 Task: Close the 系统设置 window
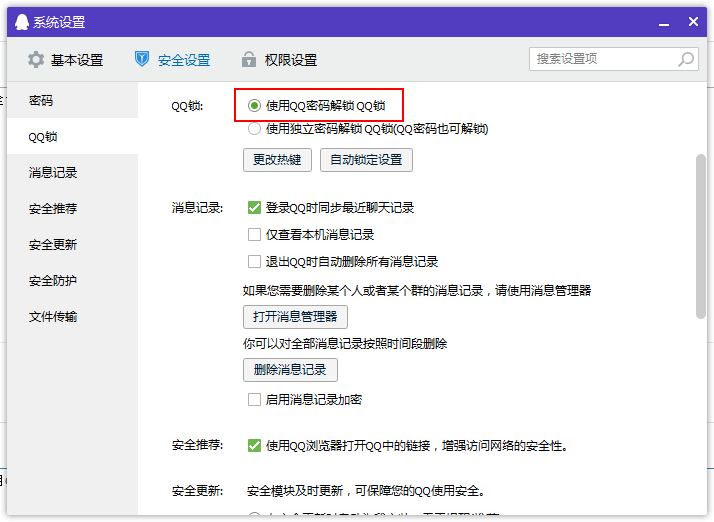(x=693, y=21)
